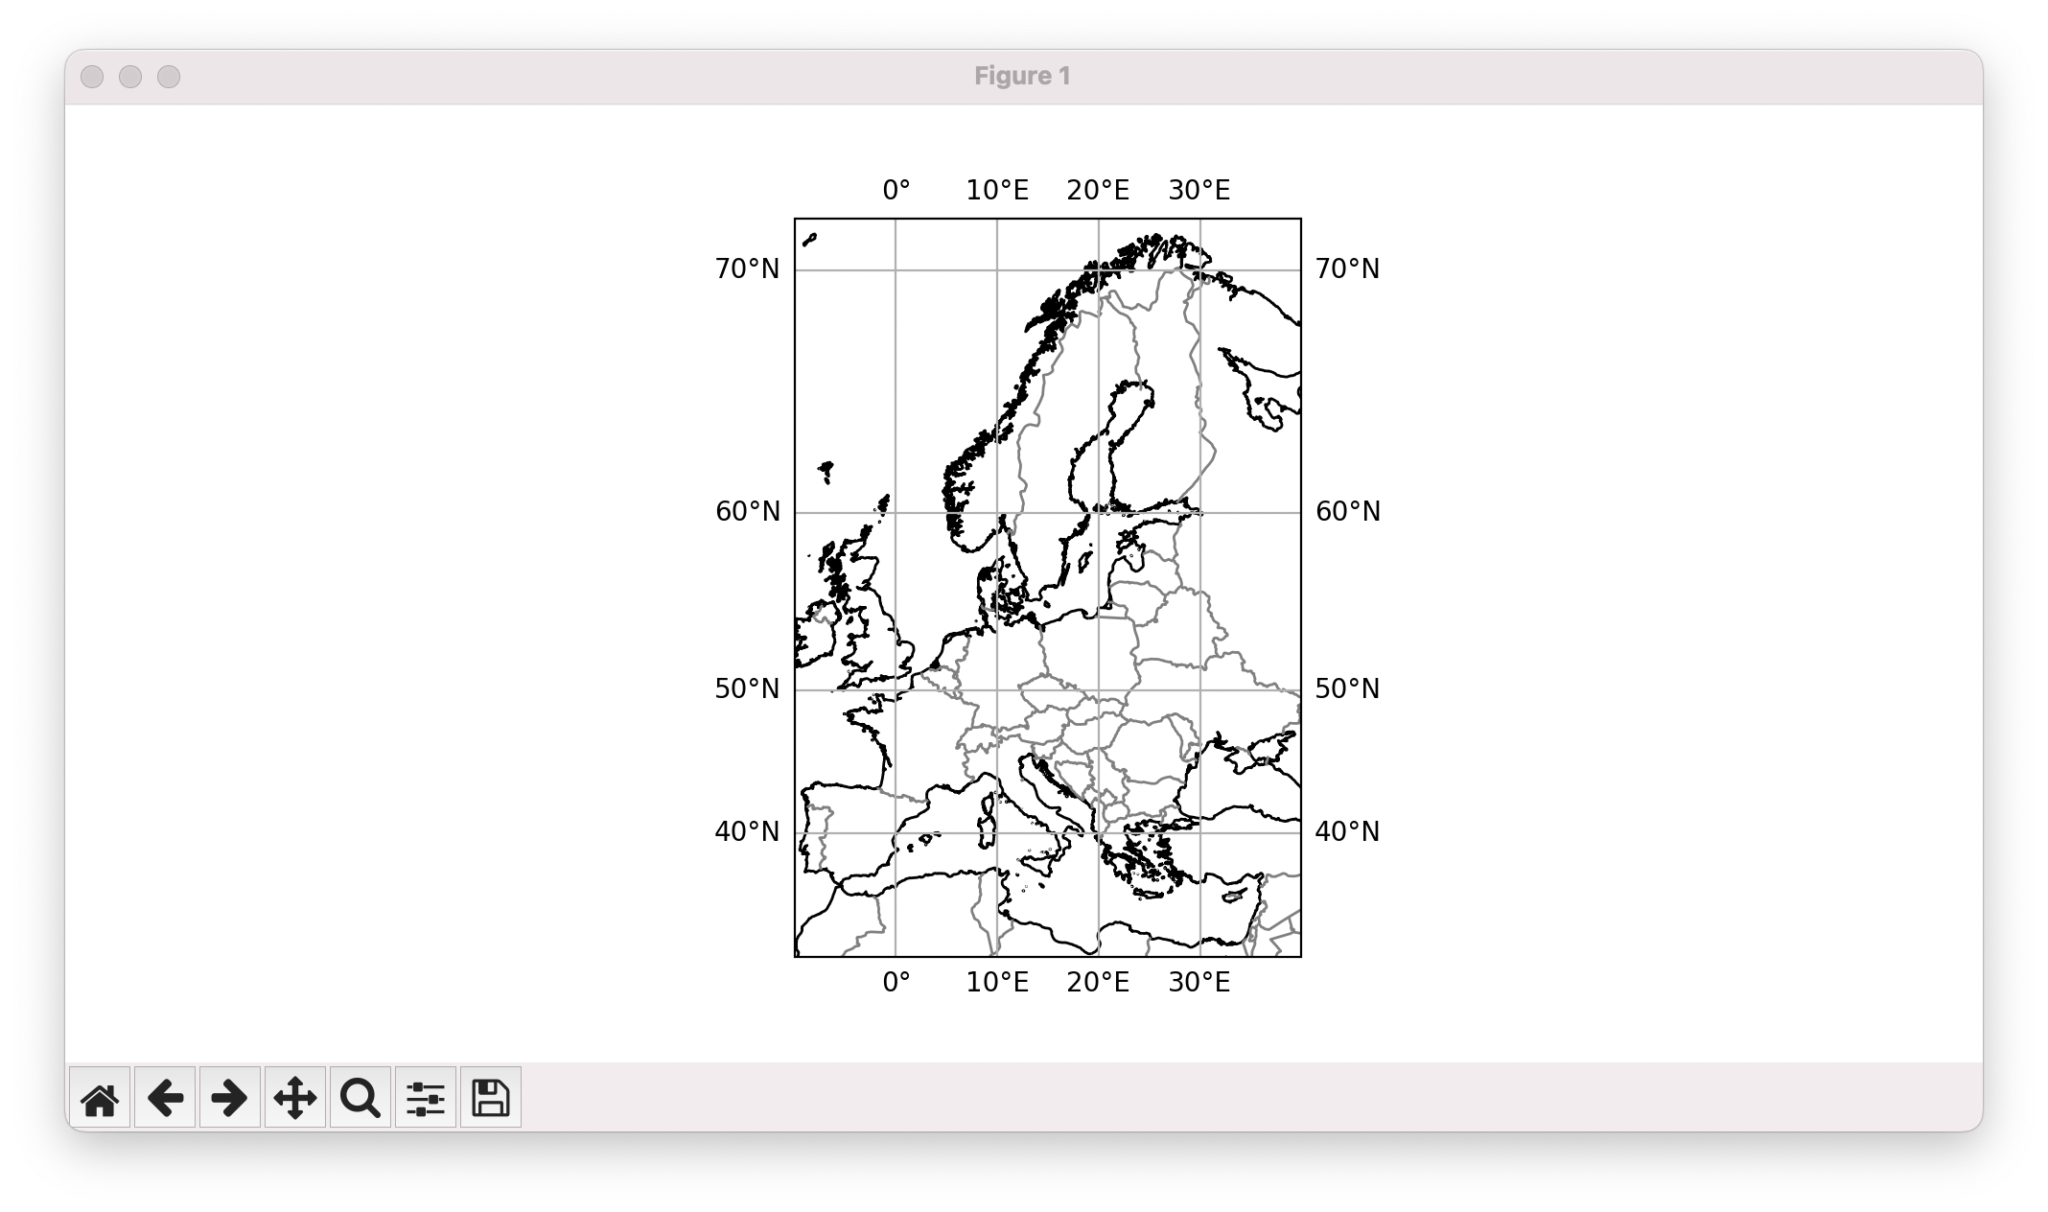The height and width of the screenshot is (1212, 2048).
Task: Select the Back navigation arrow icon
Action: [x=165, y=1098]
